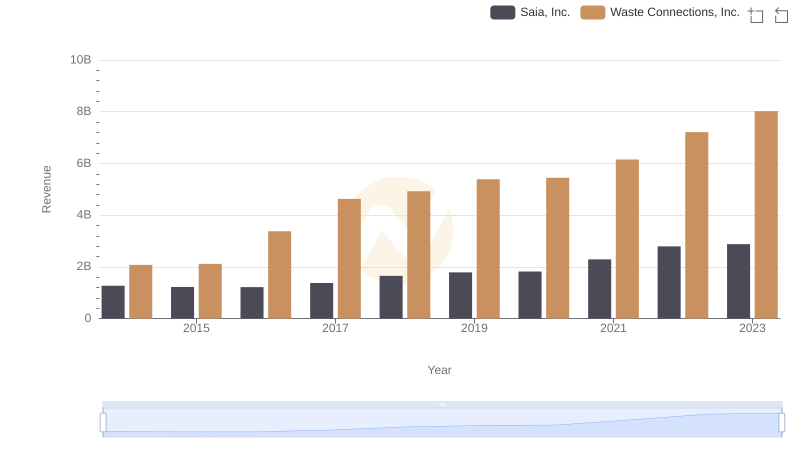800x461 pixels.
Task: Click the 2017 x-axis year label
Action: click(x=335, y=328)
